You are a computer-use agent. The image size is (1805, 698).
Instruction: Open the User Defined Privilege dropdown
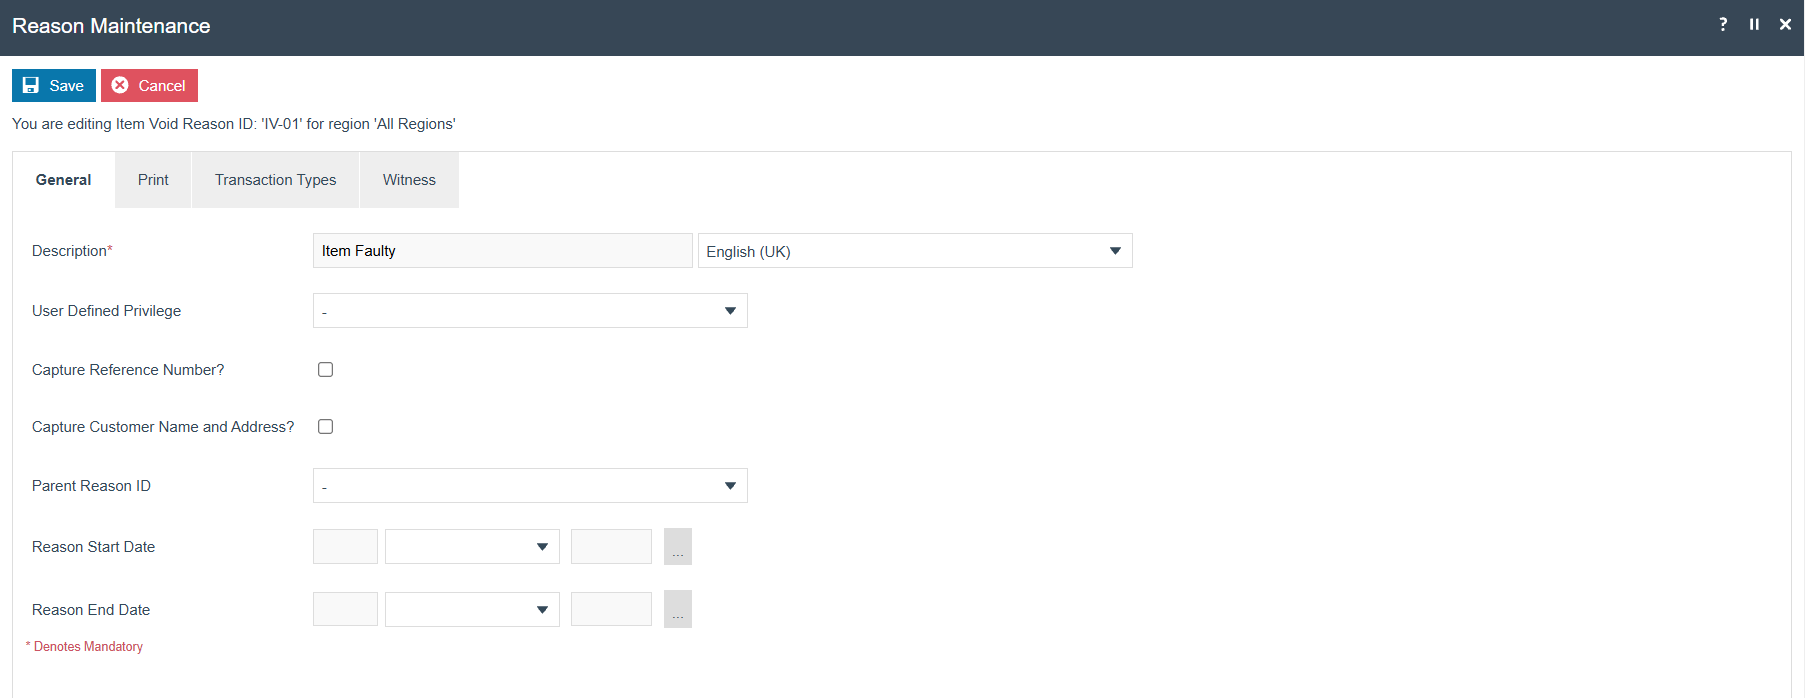click(x=530, y=311)
